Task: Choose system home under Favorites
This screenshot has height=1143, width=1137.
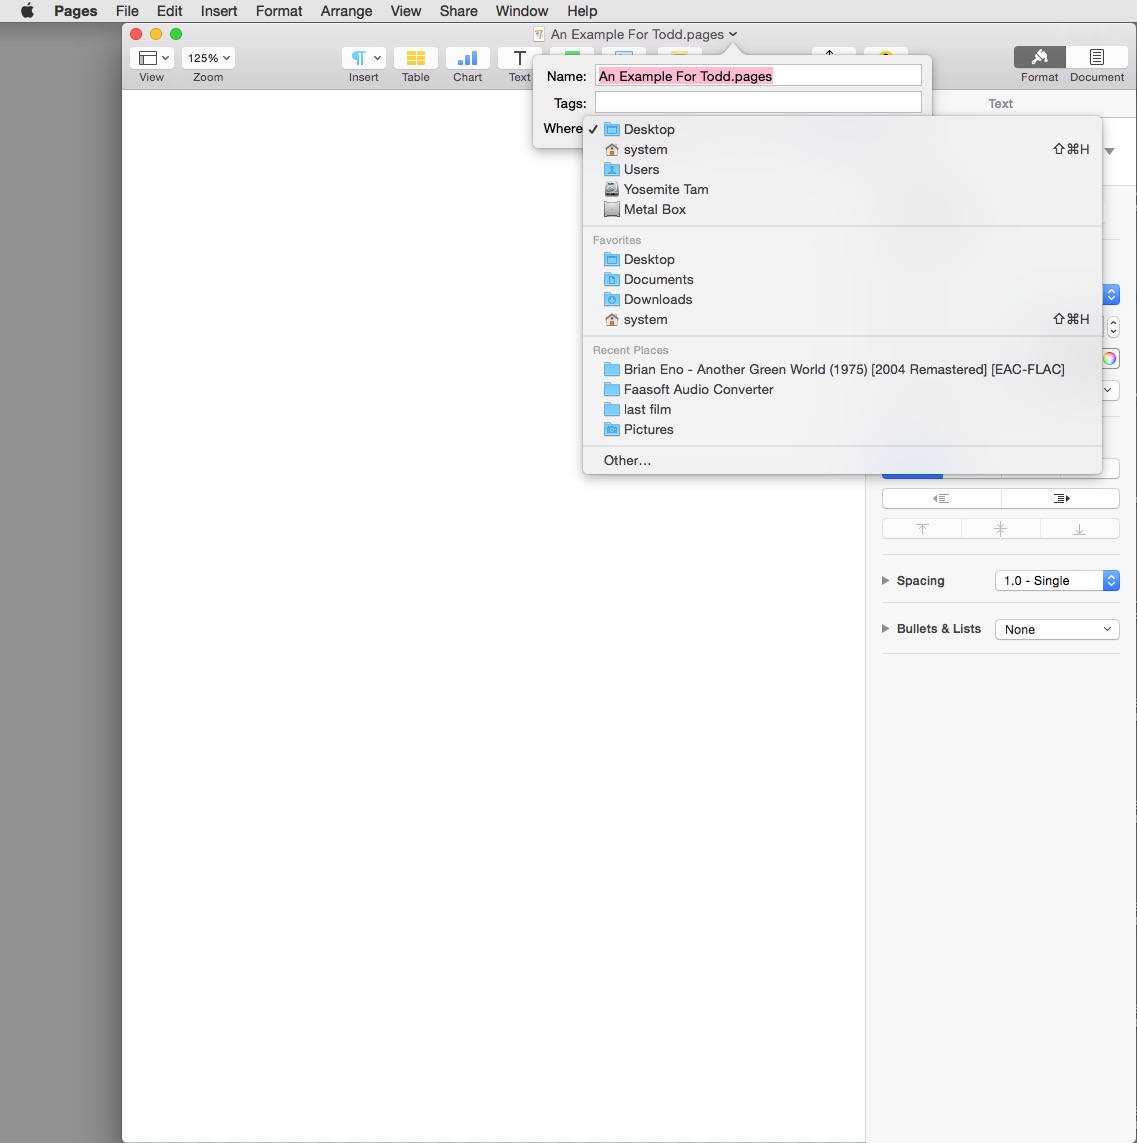Action: [x=842, y=319]
